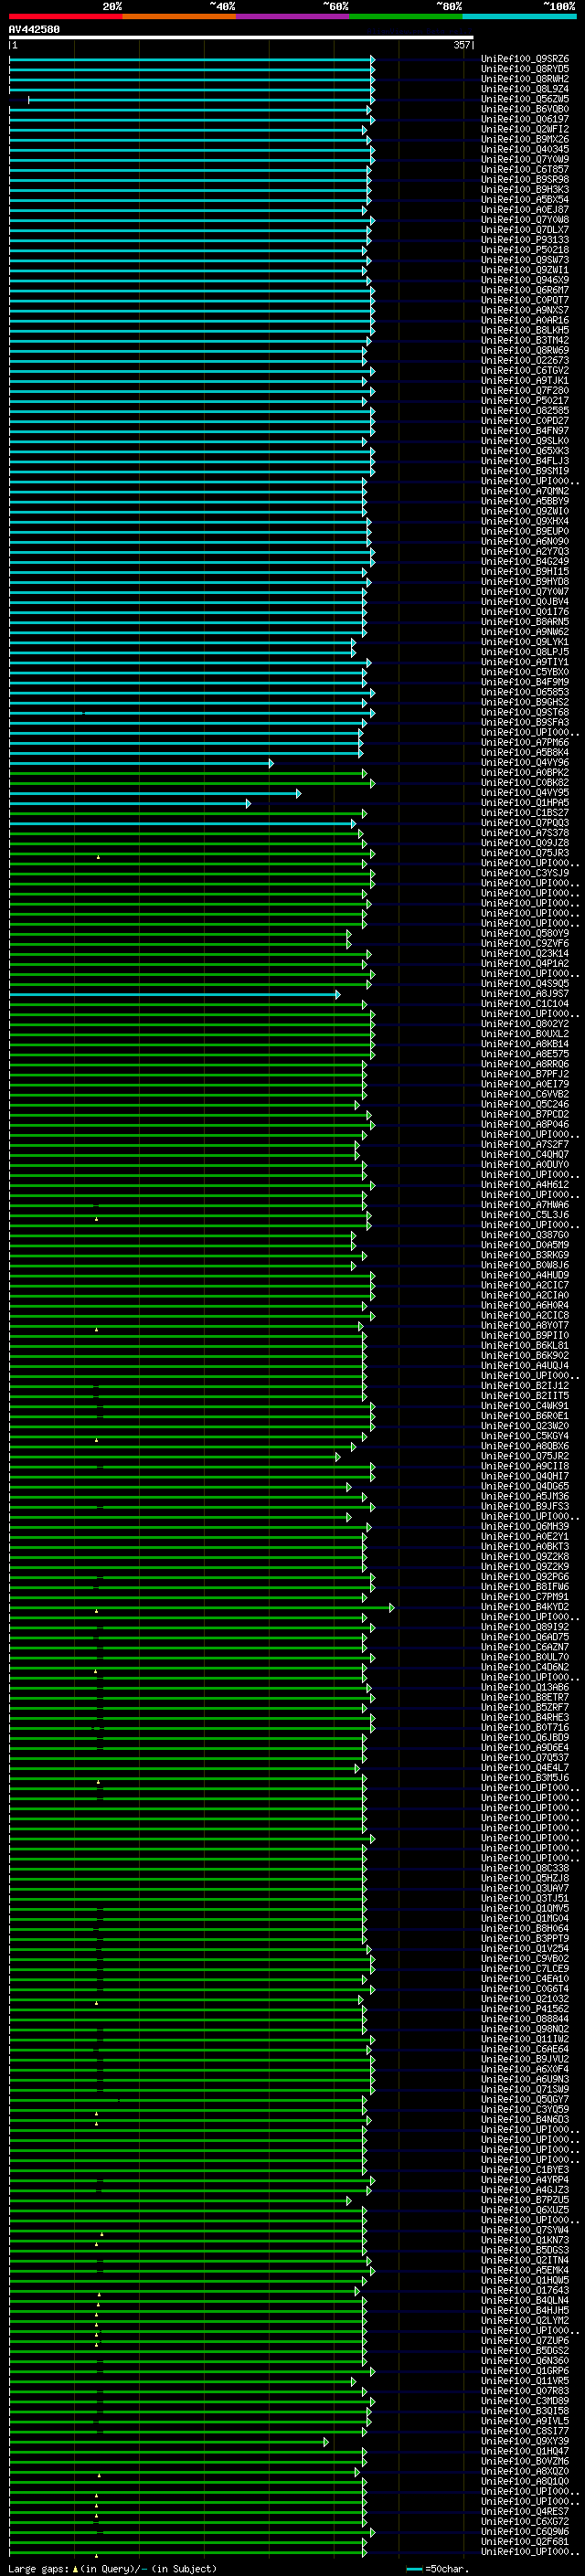The width and height of the screenshot is (585, 2576).
Task: Click the purple ~60% identity legend segment
Action: coord(292,16)
